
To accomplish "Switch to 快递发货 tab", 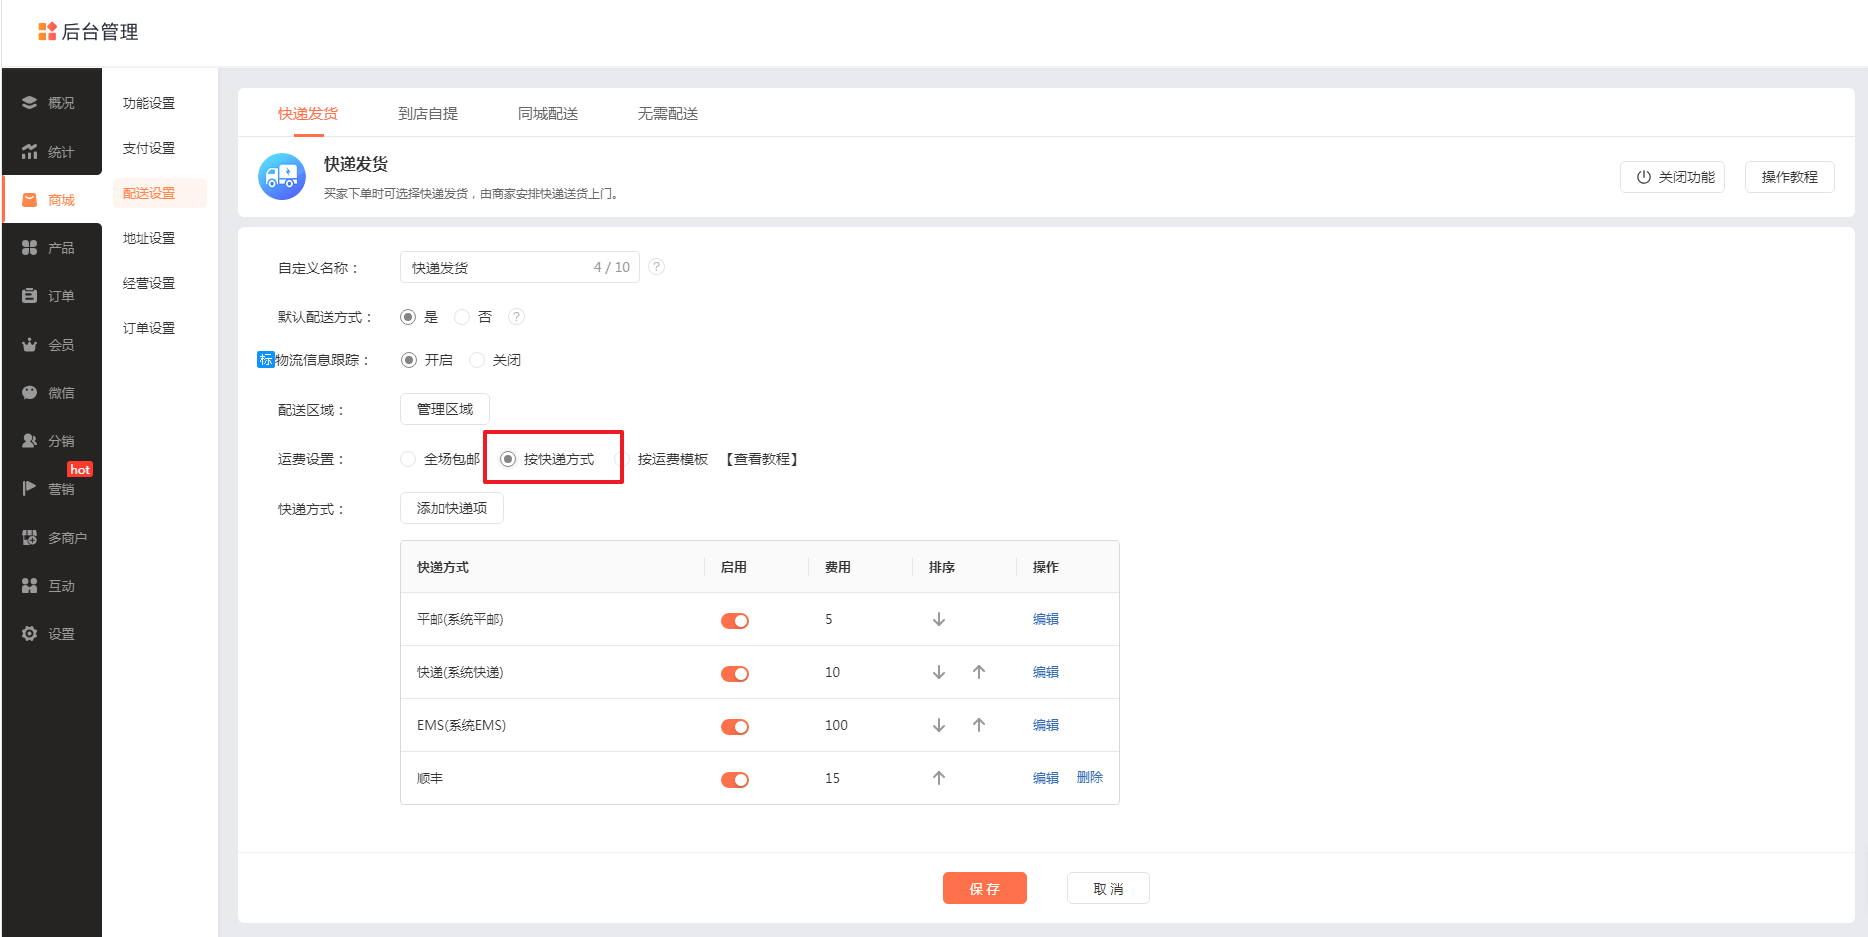I will 308,113.
